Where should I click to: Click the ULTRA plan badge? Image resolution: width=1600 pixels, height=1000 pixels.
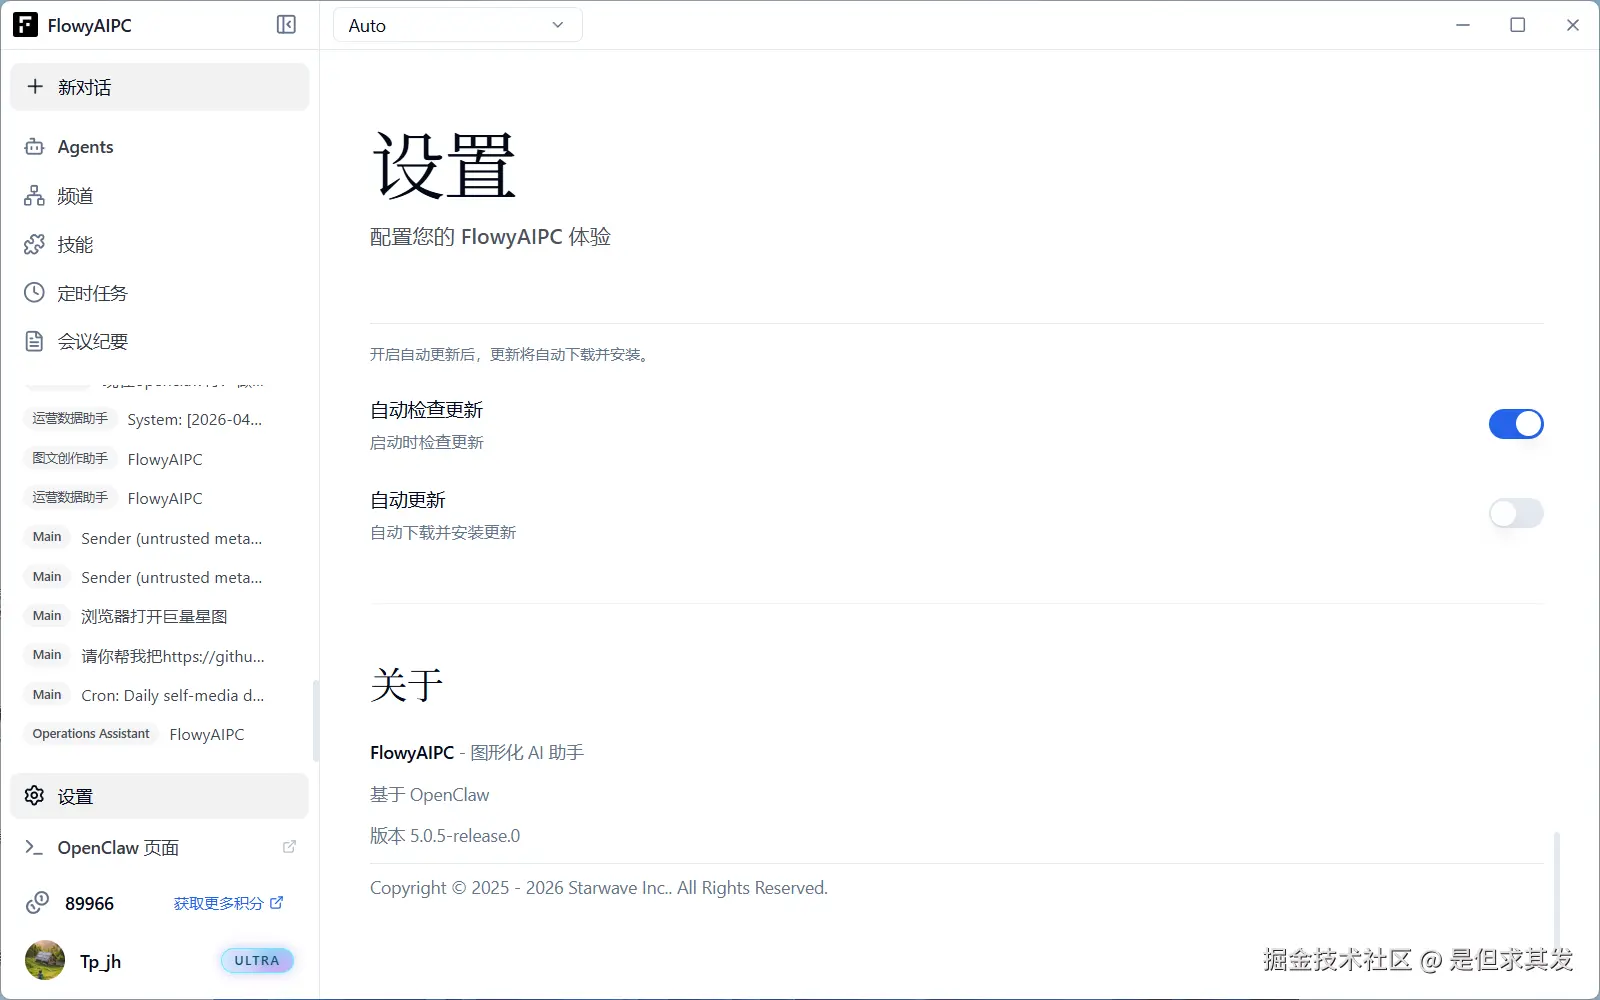click(x=257, y=961)
